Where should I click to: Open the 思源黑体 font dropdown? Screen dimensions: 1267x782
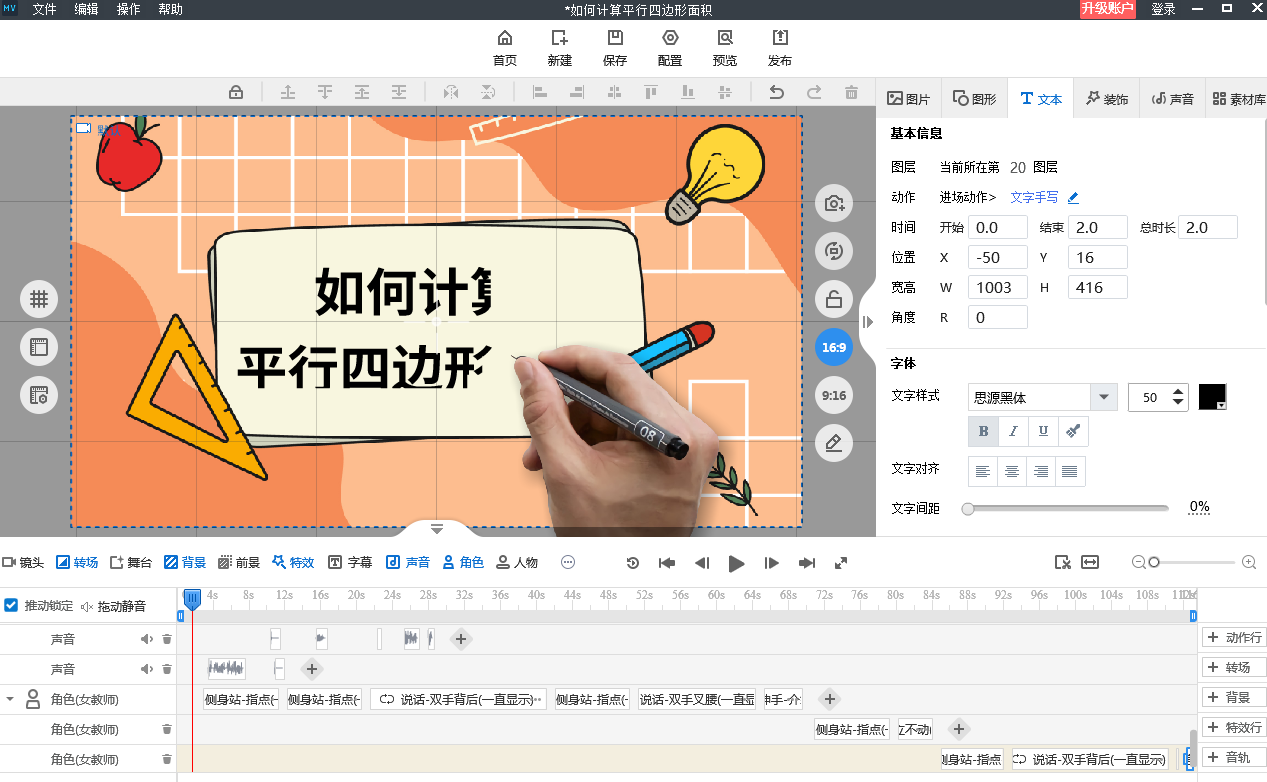coord(1103,397)
